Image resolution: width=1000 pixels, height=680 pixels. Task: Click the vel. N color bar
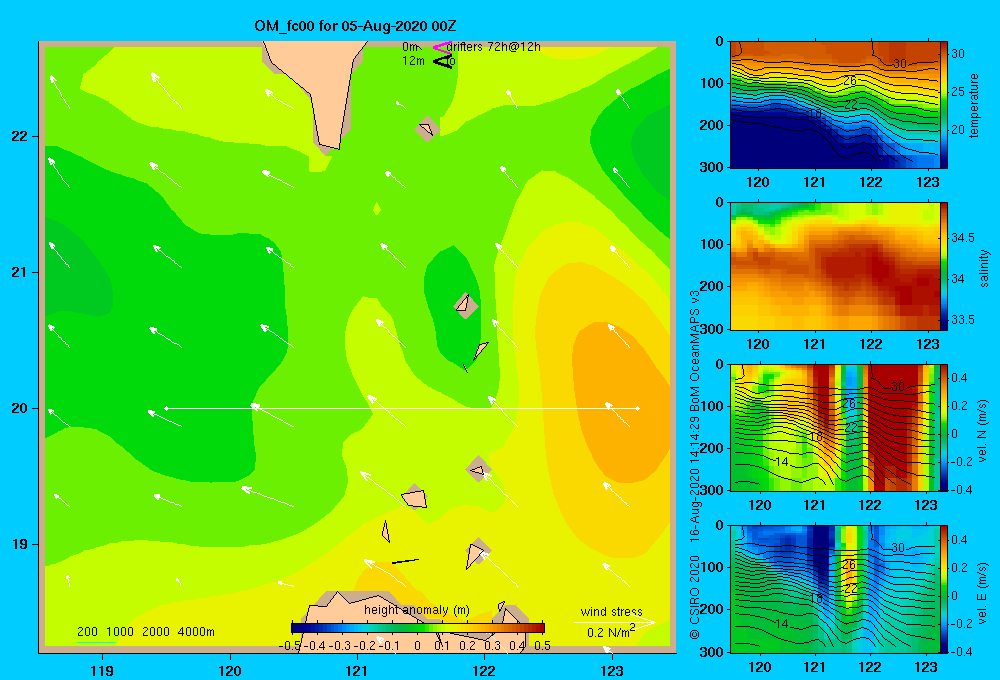[x=944, y=427]
